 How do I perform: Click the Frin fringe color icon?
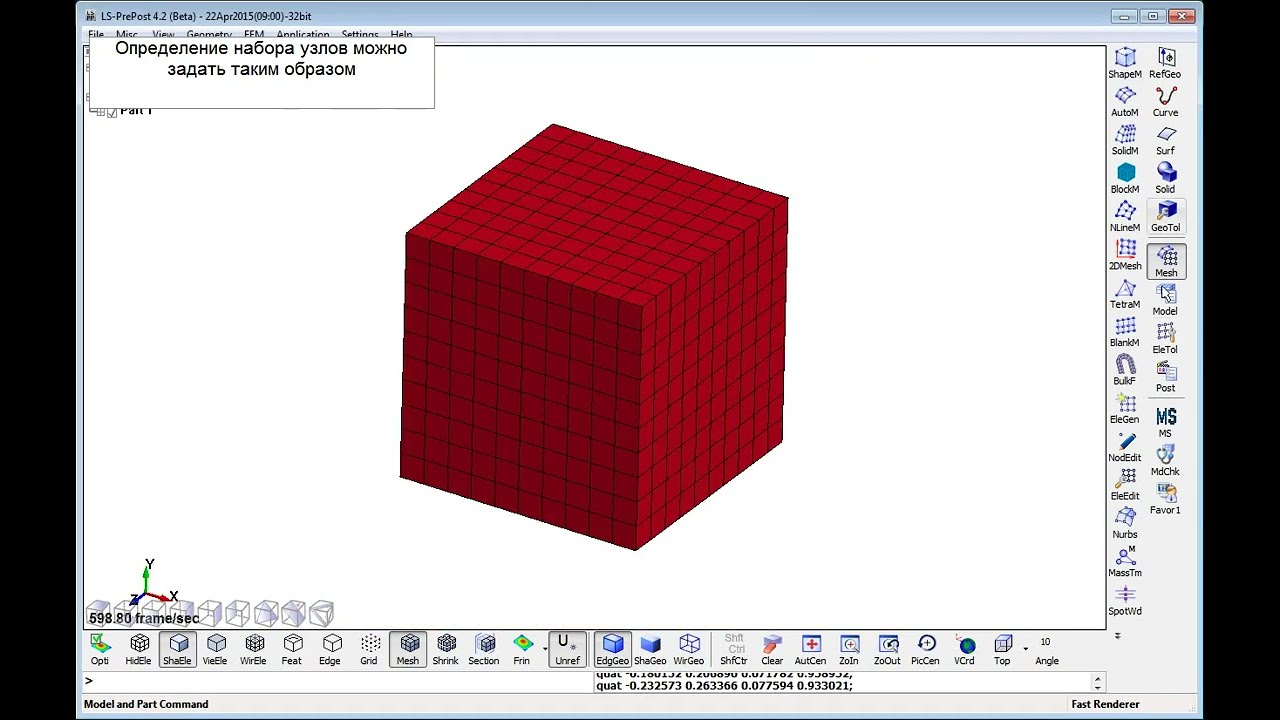click(x=522, y=650)
